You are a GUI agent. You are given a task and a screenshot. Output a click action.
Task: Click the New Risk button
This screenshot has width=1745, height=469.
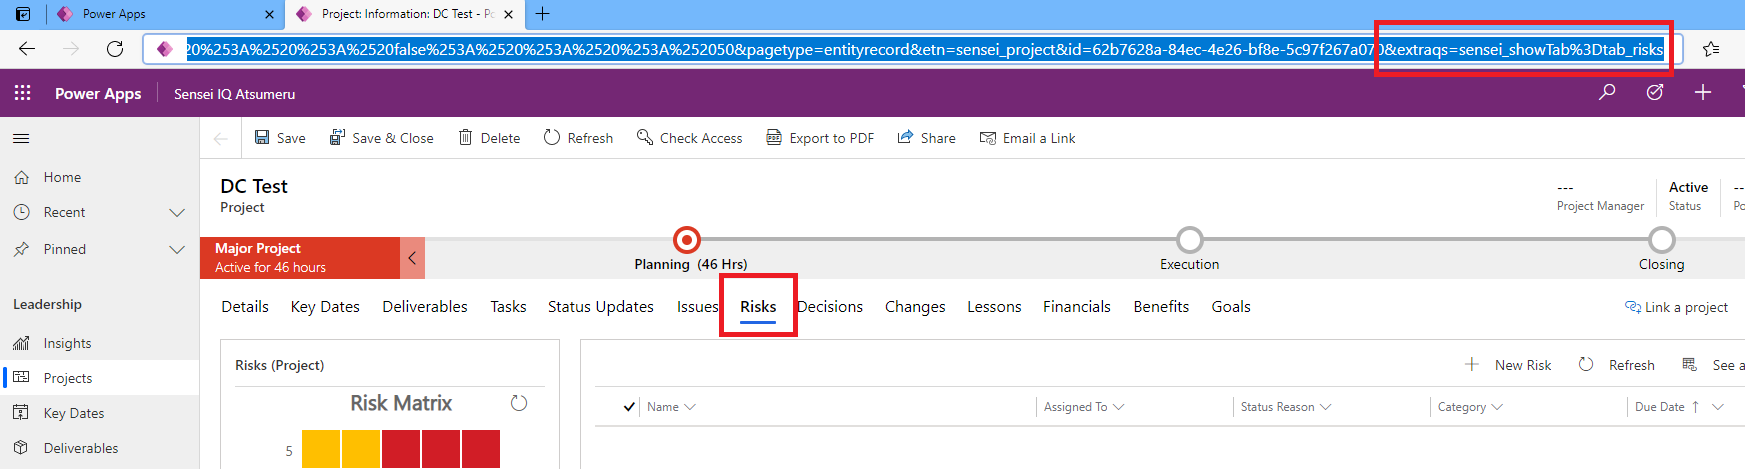1509,365
